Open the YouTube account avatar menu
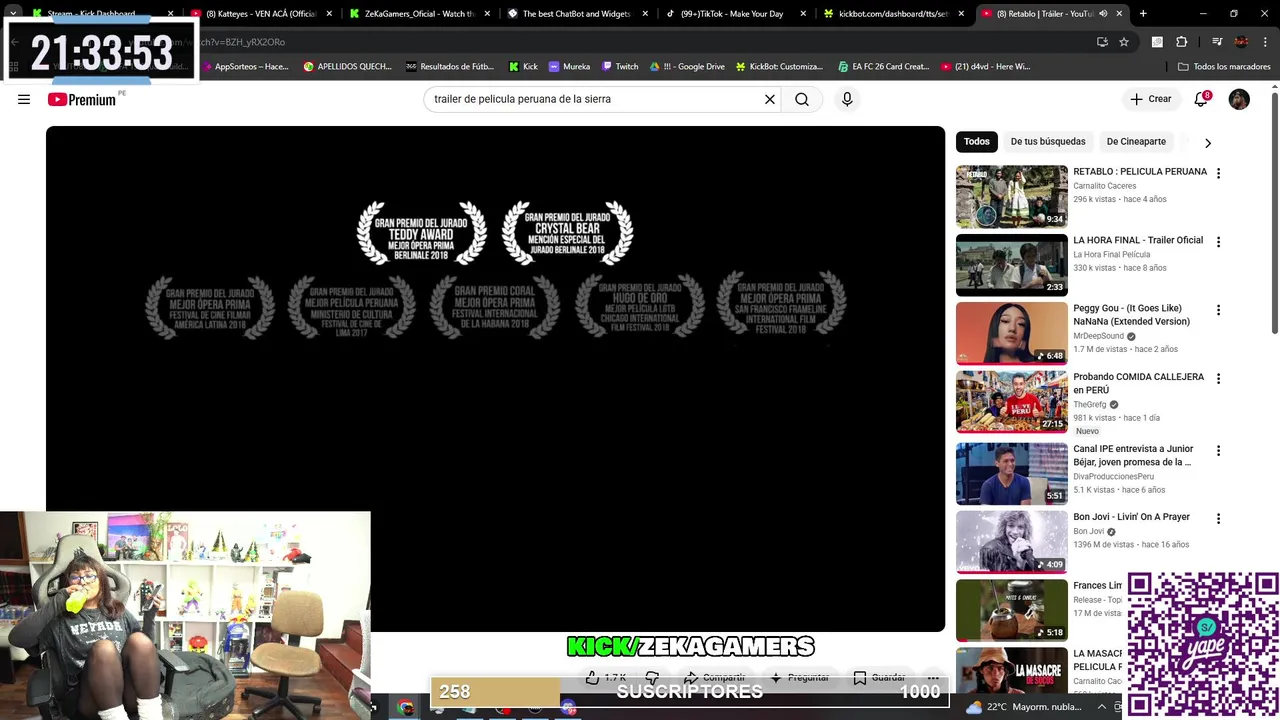 click(1239, 99)
